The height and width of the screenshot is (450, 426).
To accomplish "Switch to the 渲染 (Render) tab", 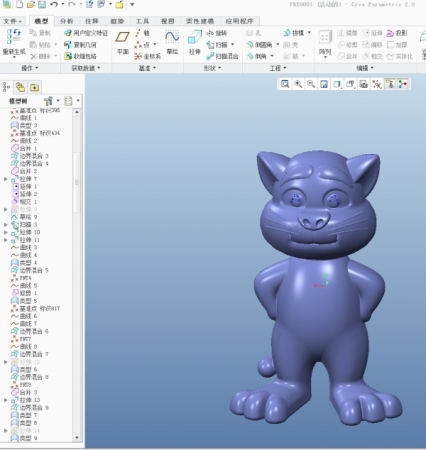I will (117, 21).
